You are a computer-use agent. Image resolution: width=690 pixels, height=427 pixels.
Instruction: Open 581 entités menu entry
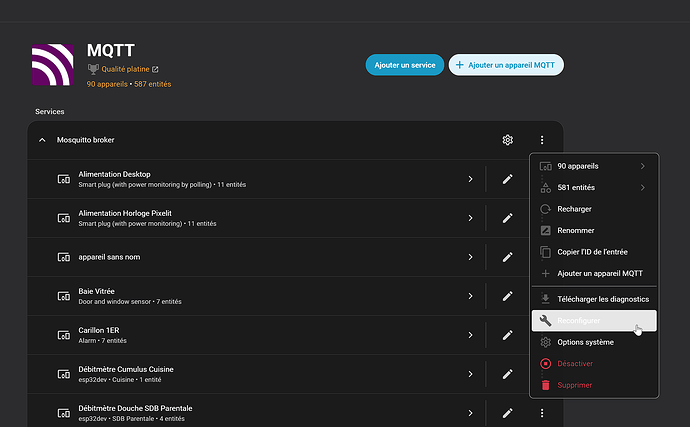pyautogui.click(x=594, y=188)
